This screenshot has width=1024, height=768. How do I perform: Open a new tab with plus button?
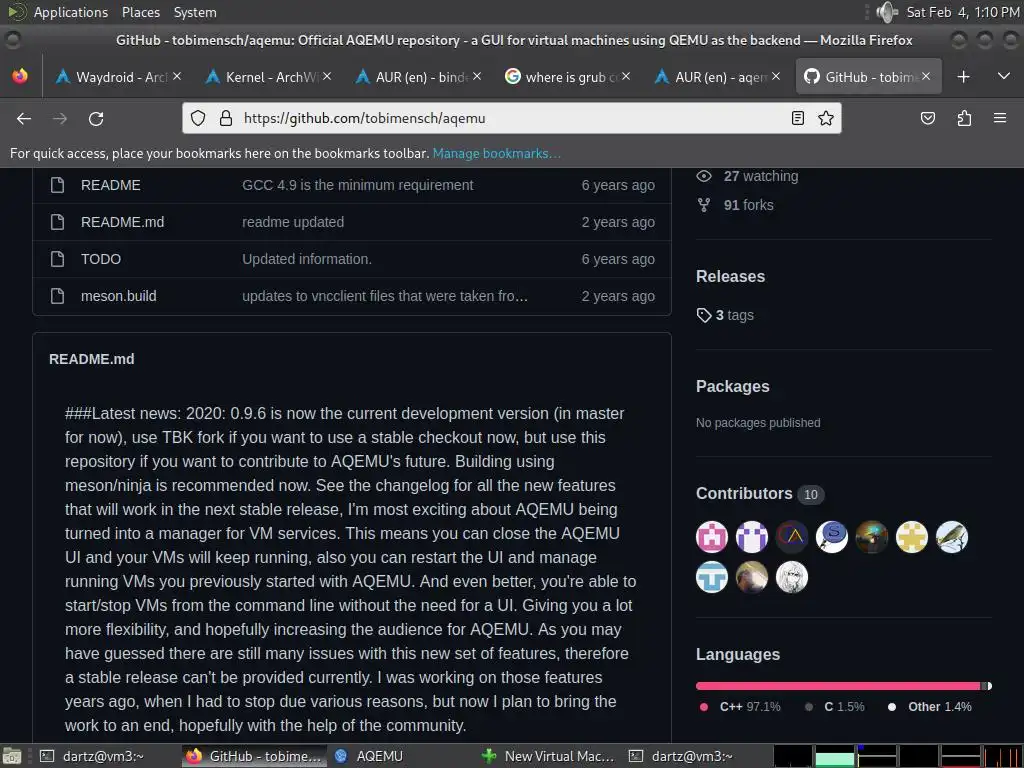coord(963,77)
